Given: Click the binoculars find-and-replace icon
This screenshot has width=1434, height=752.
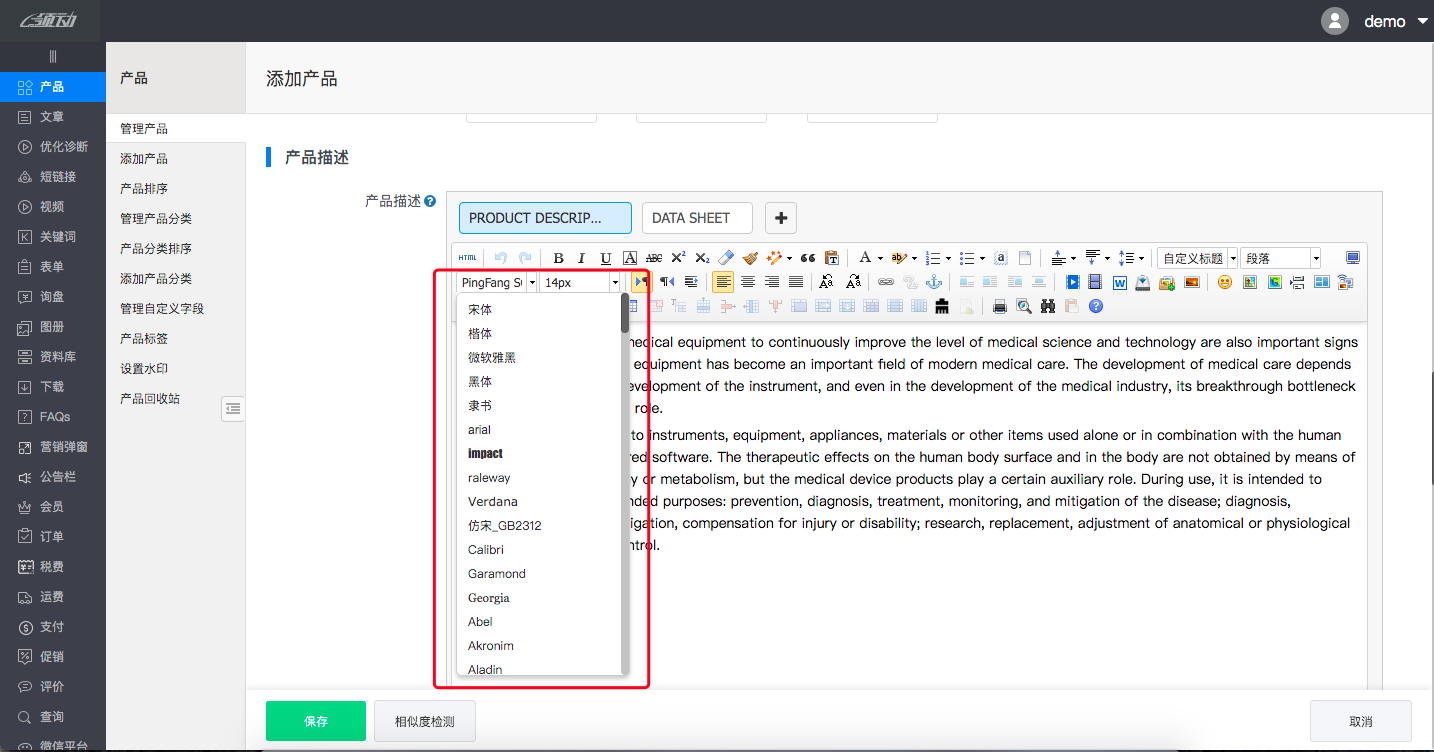Looking at the screenshot, I should tap(1048, 306).
